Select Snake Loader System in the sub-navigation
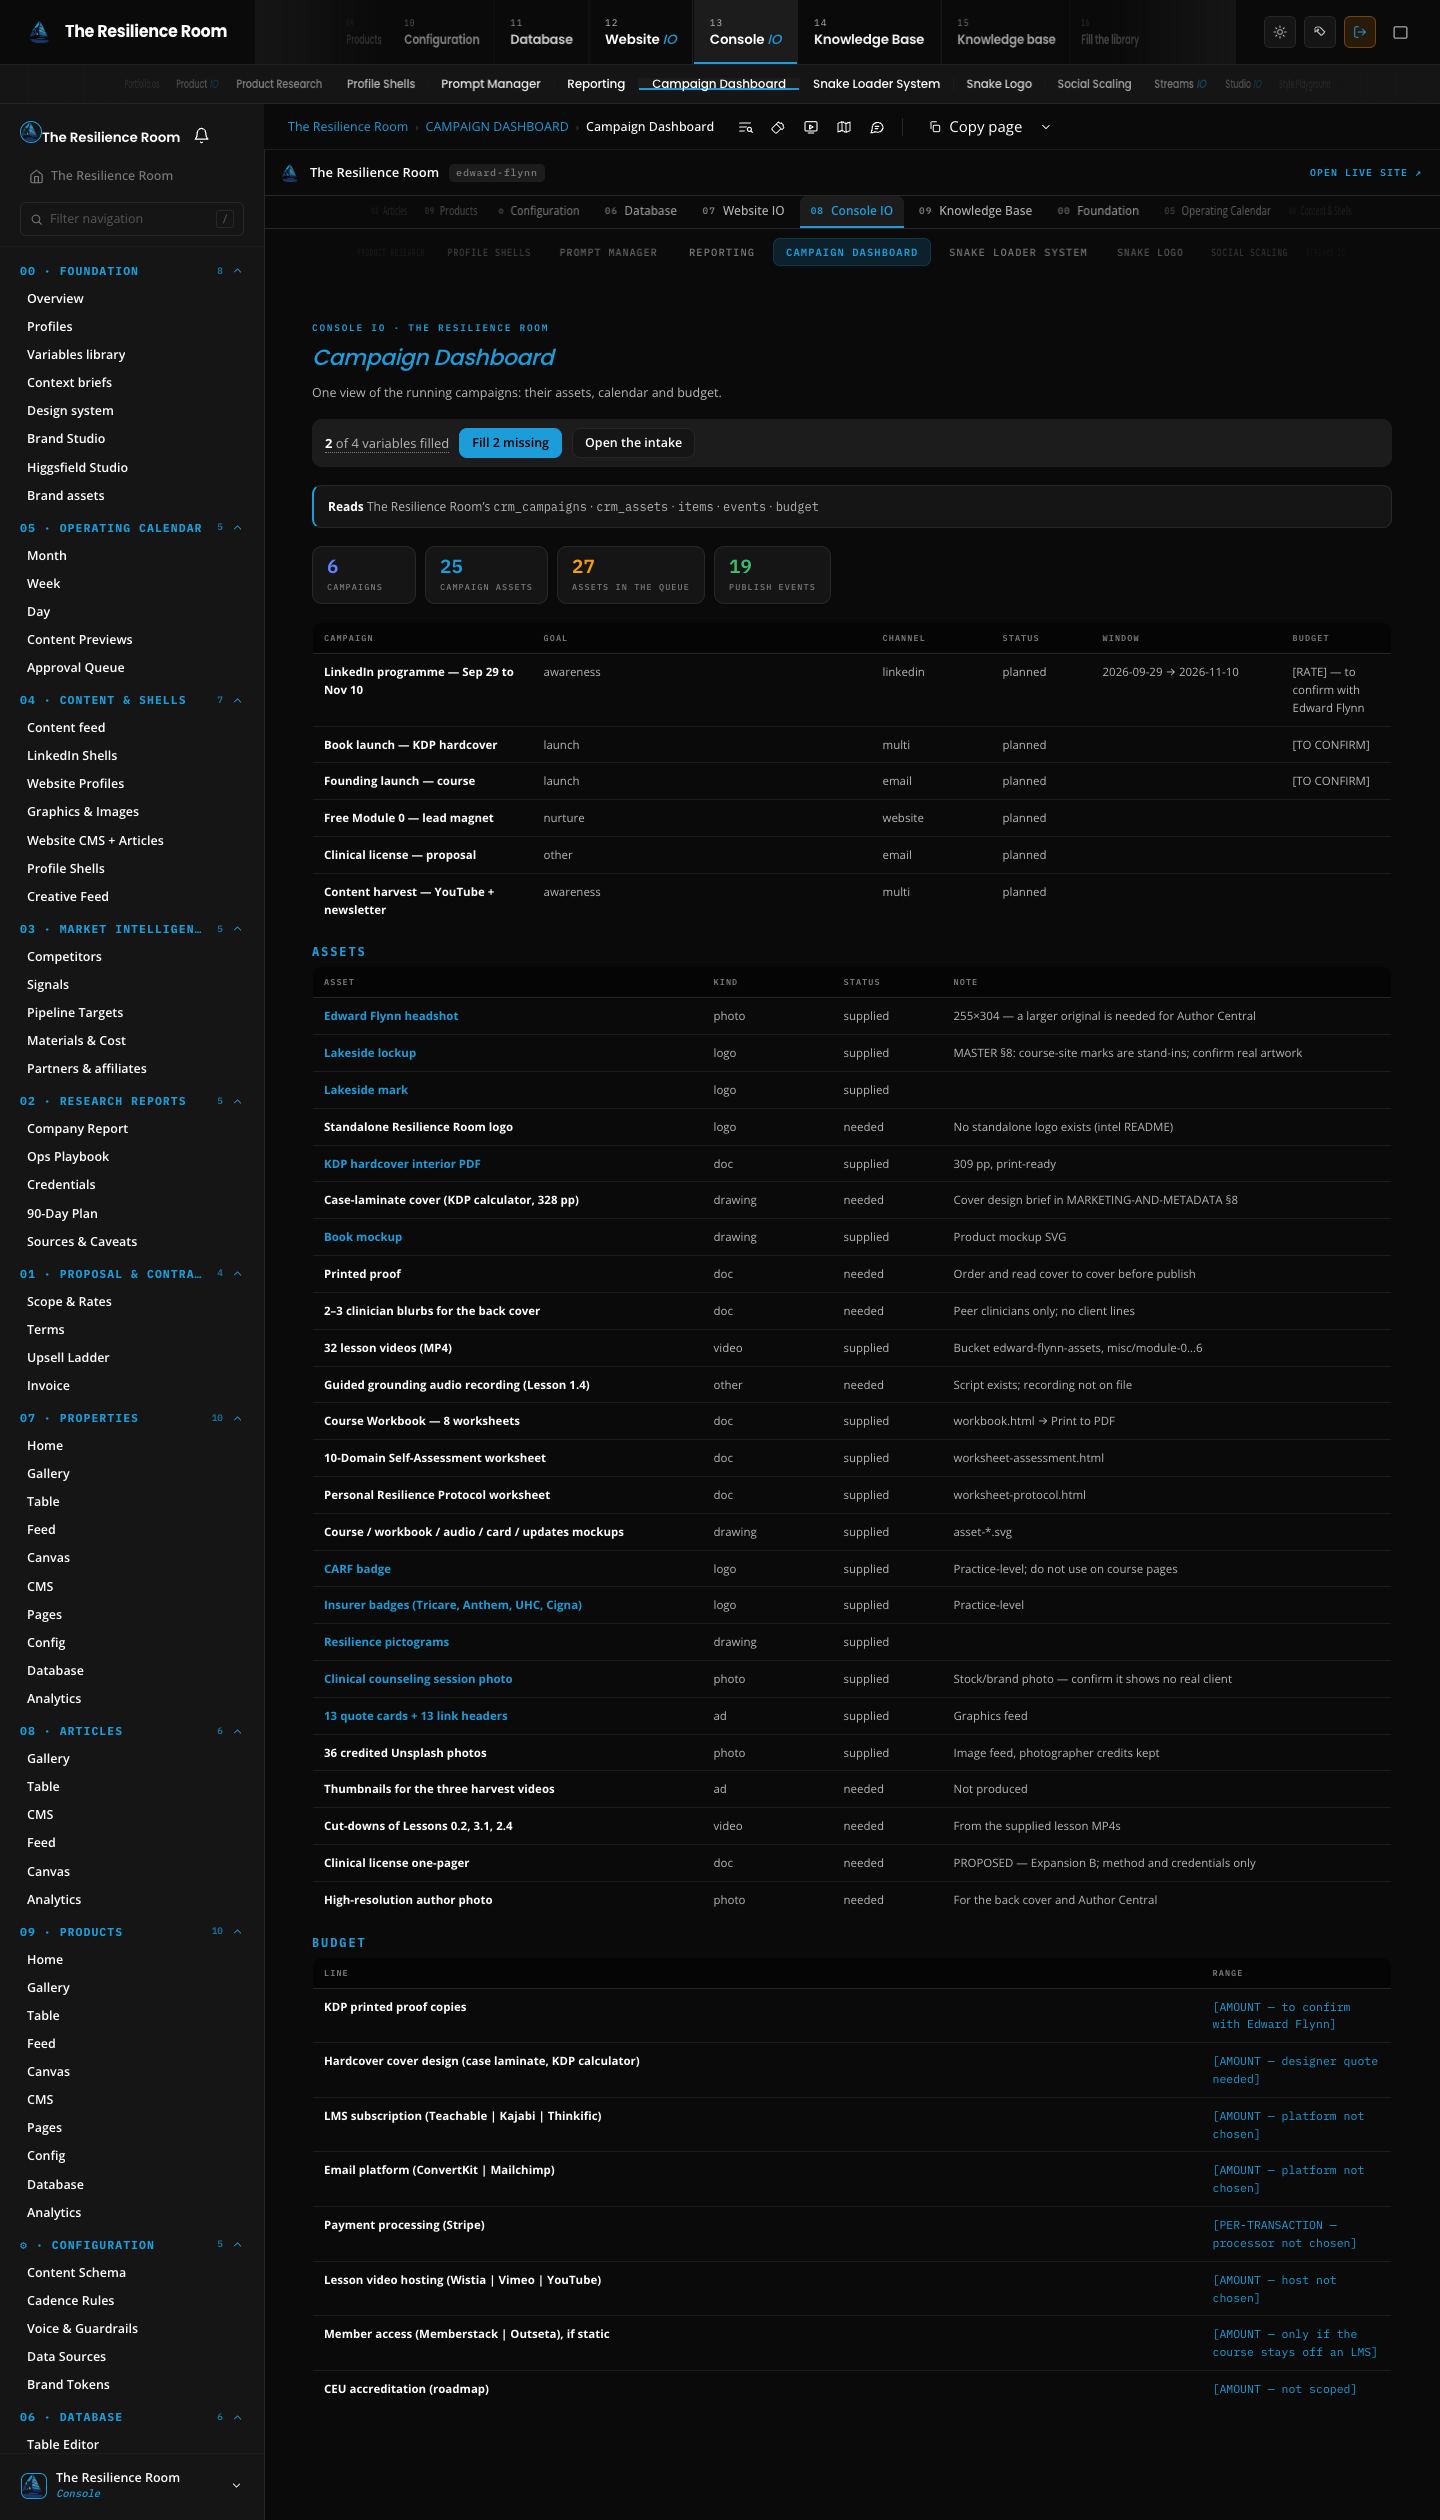1440x2520 pixels. (x=876, y=84)
